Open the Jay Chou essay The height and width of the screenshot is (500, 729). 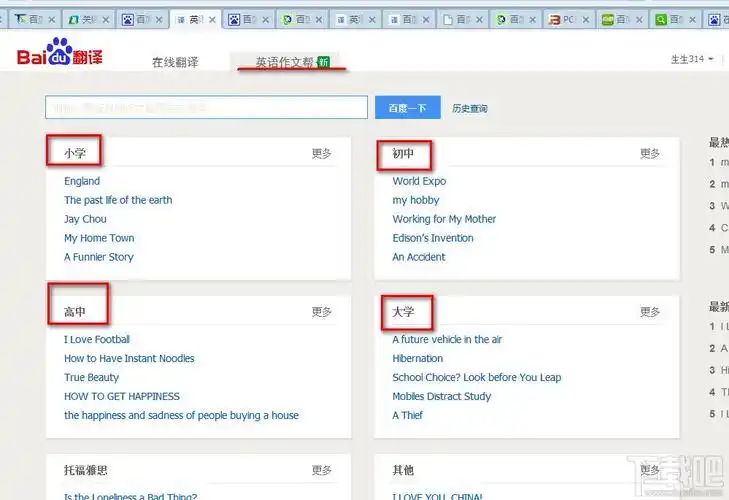[x=85, y=219]
